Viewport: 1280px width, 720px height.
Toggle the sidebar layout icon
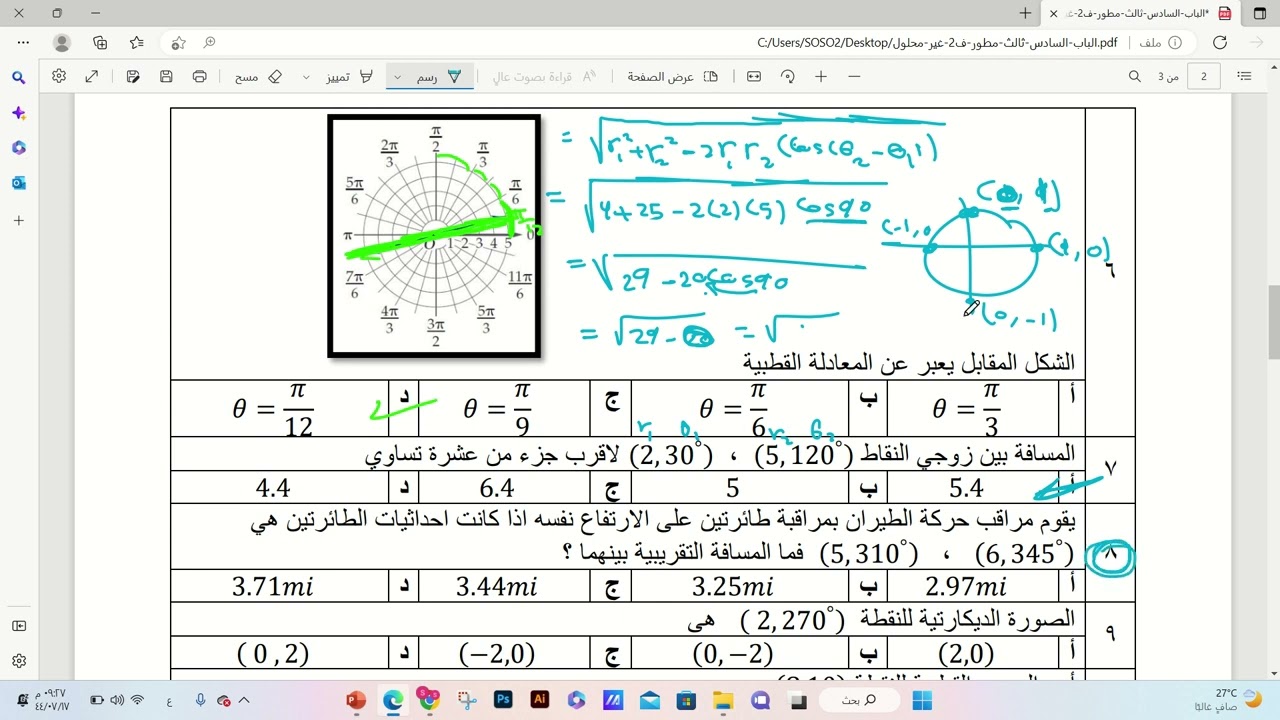[x=19, y=626]
